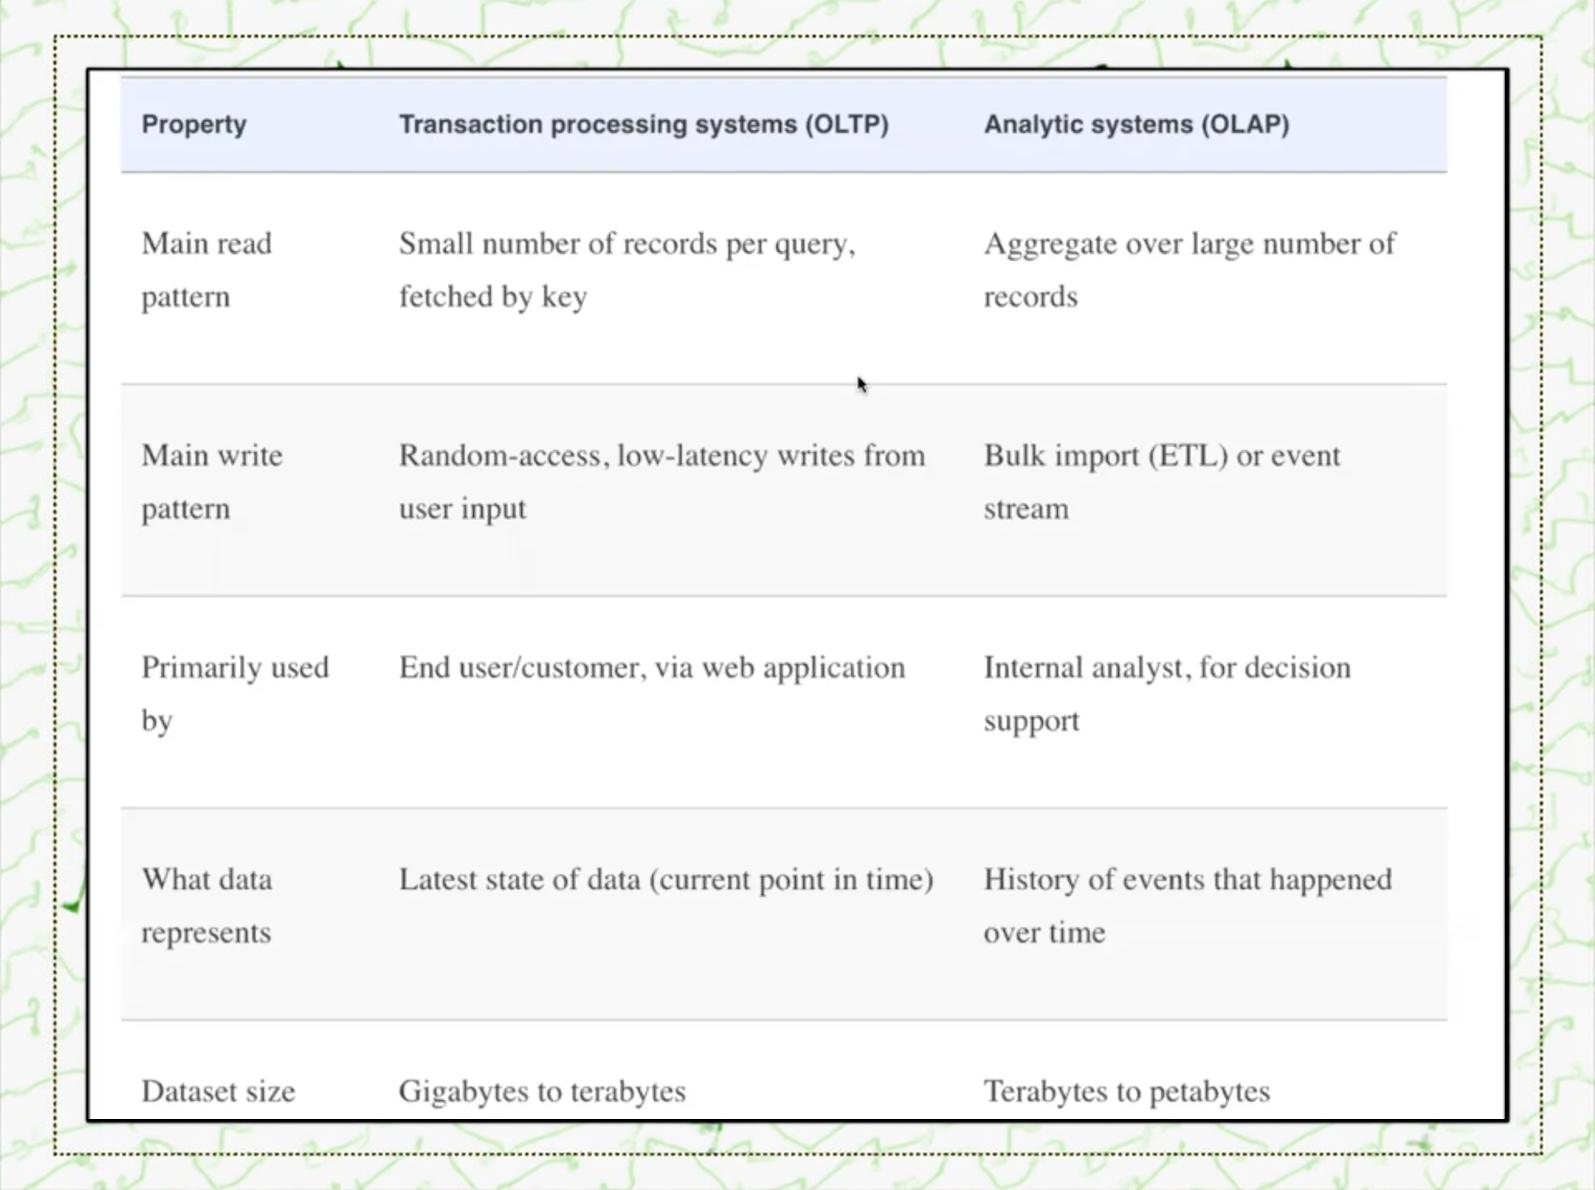This screenshot has height=1190, width=1595.
Task: Click the 'Terabytes to petabytes' cell
Action: 1127,1092
